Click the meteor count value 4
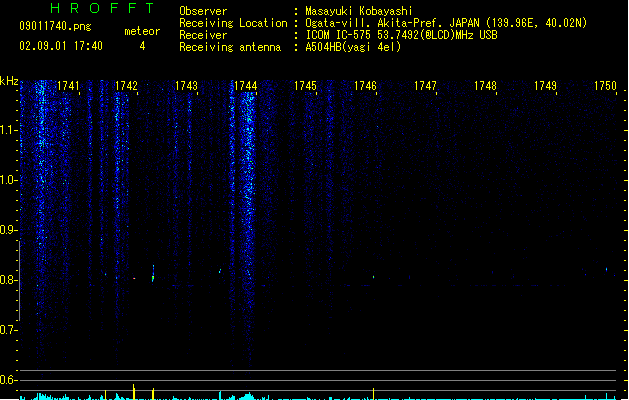The width and height of the screenshot is (629, 400). (142, 46)
